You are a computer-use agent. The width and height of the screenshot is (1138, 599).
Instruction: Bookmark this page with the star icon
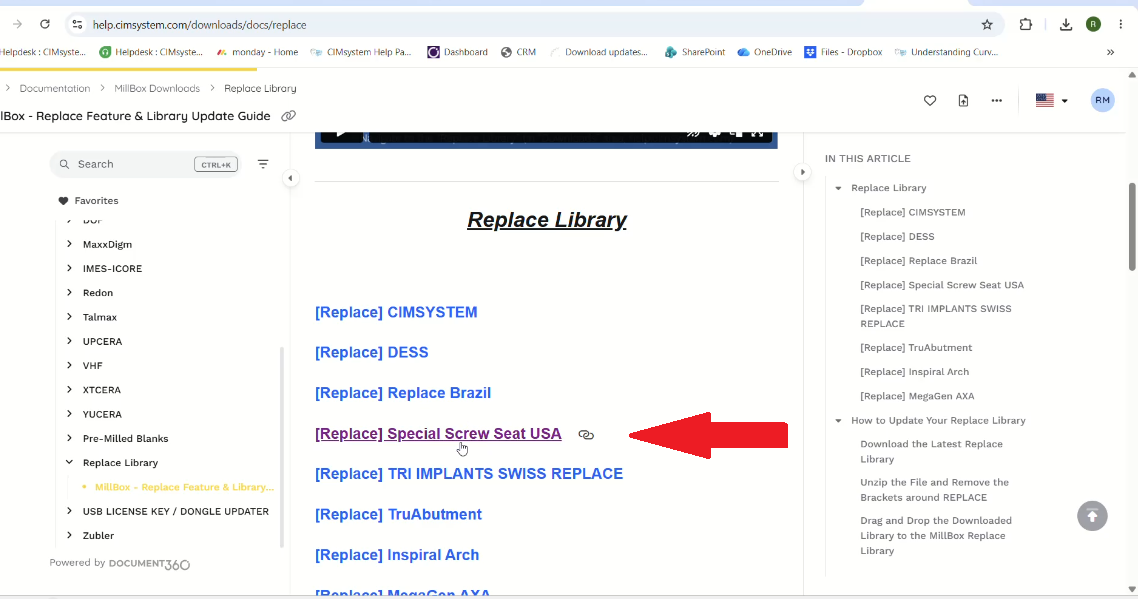[987, 25]
